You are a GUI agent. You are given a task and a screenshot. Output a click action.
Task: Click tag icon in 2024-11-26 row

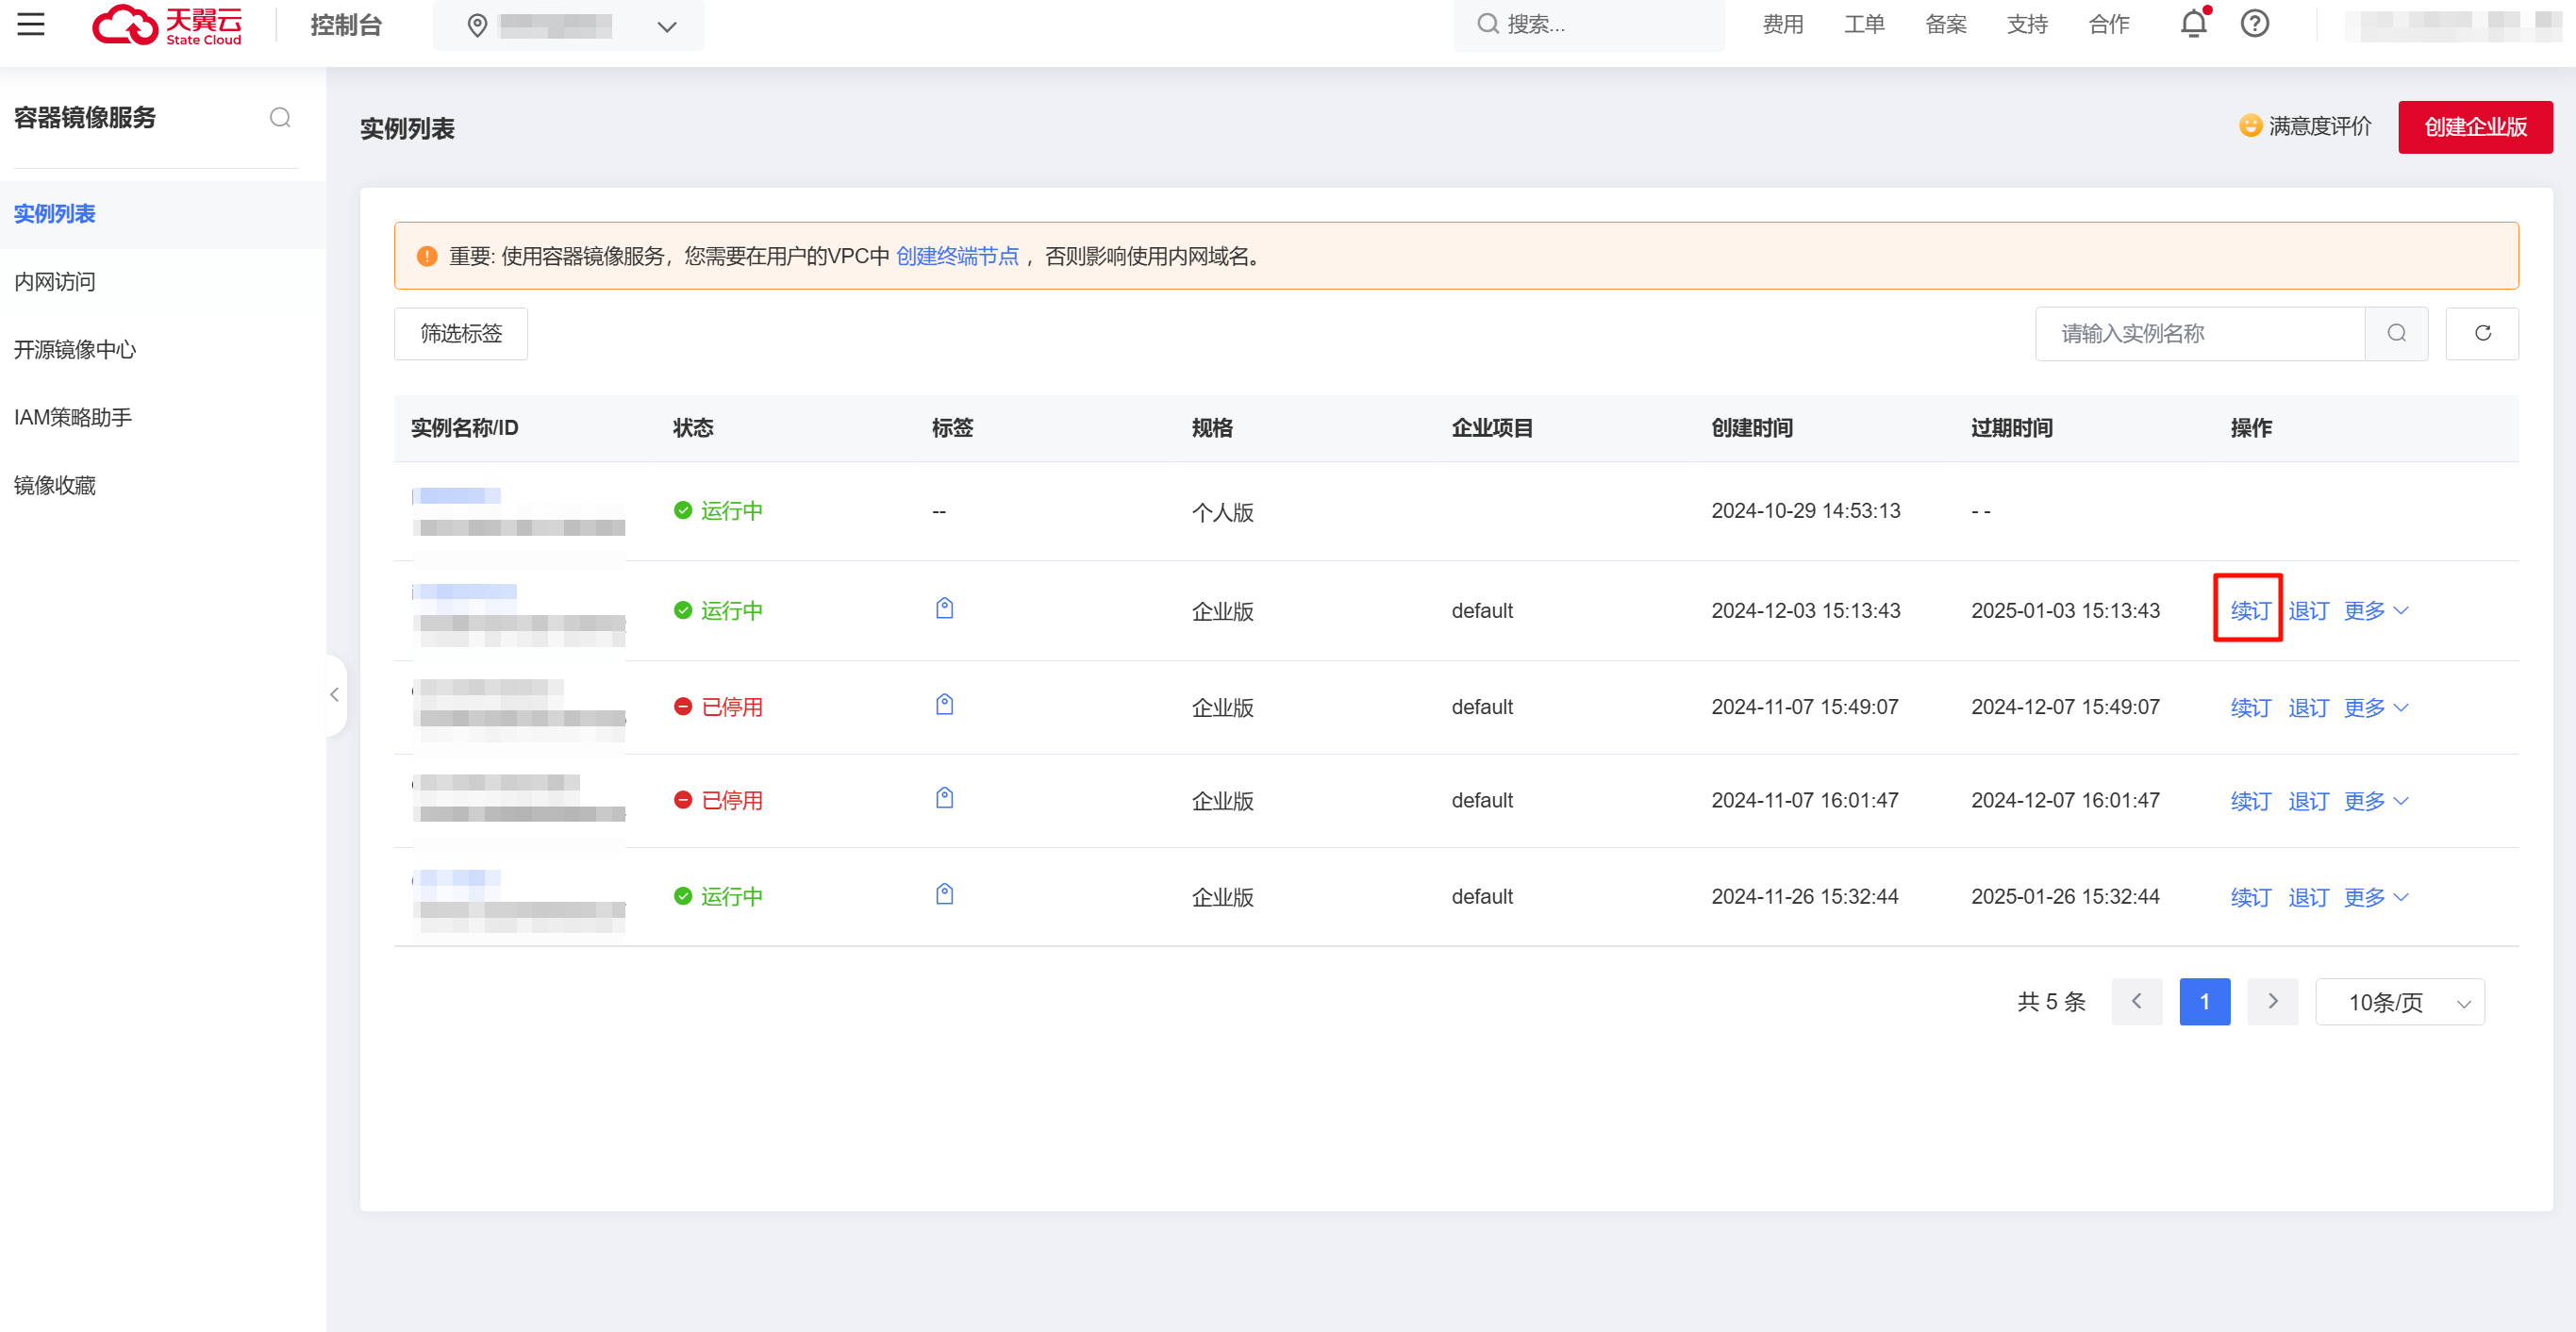[x=944, y=894]
